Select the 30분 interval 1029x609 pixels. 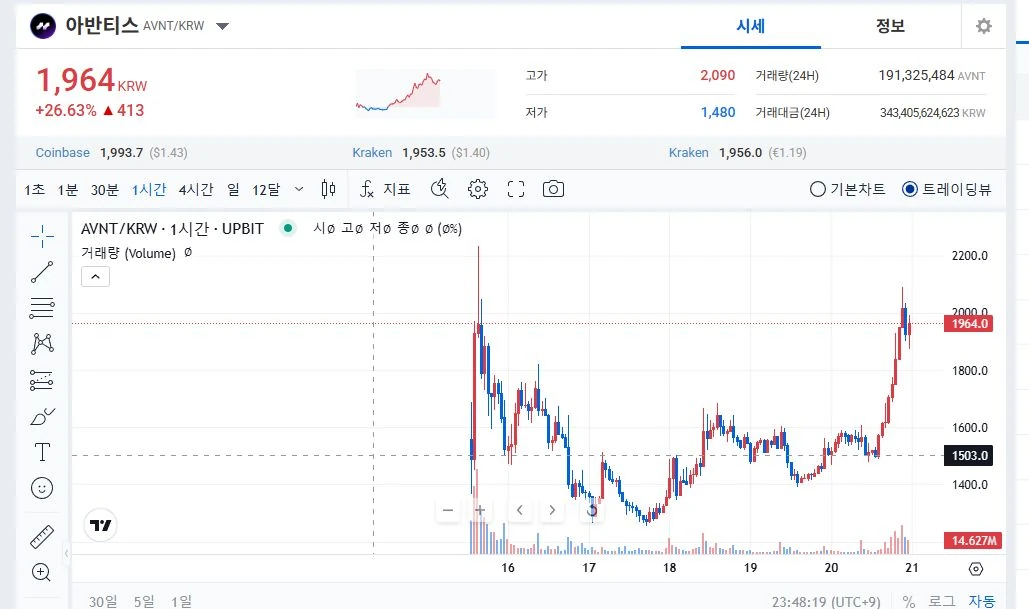click(104, 190)
